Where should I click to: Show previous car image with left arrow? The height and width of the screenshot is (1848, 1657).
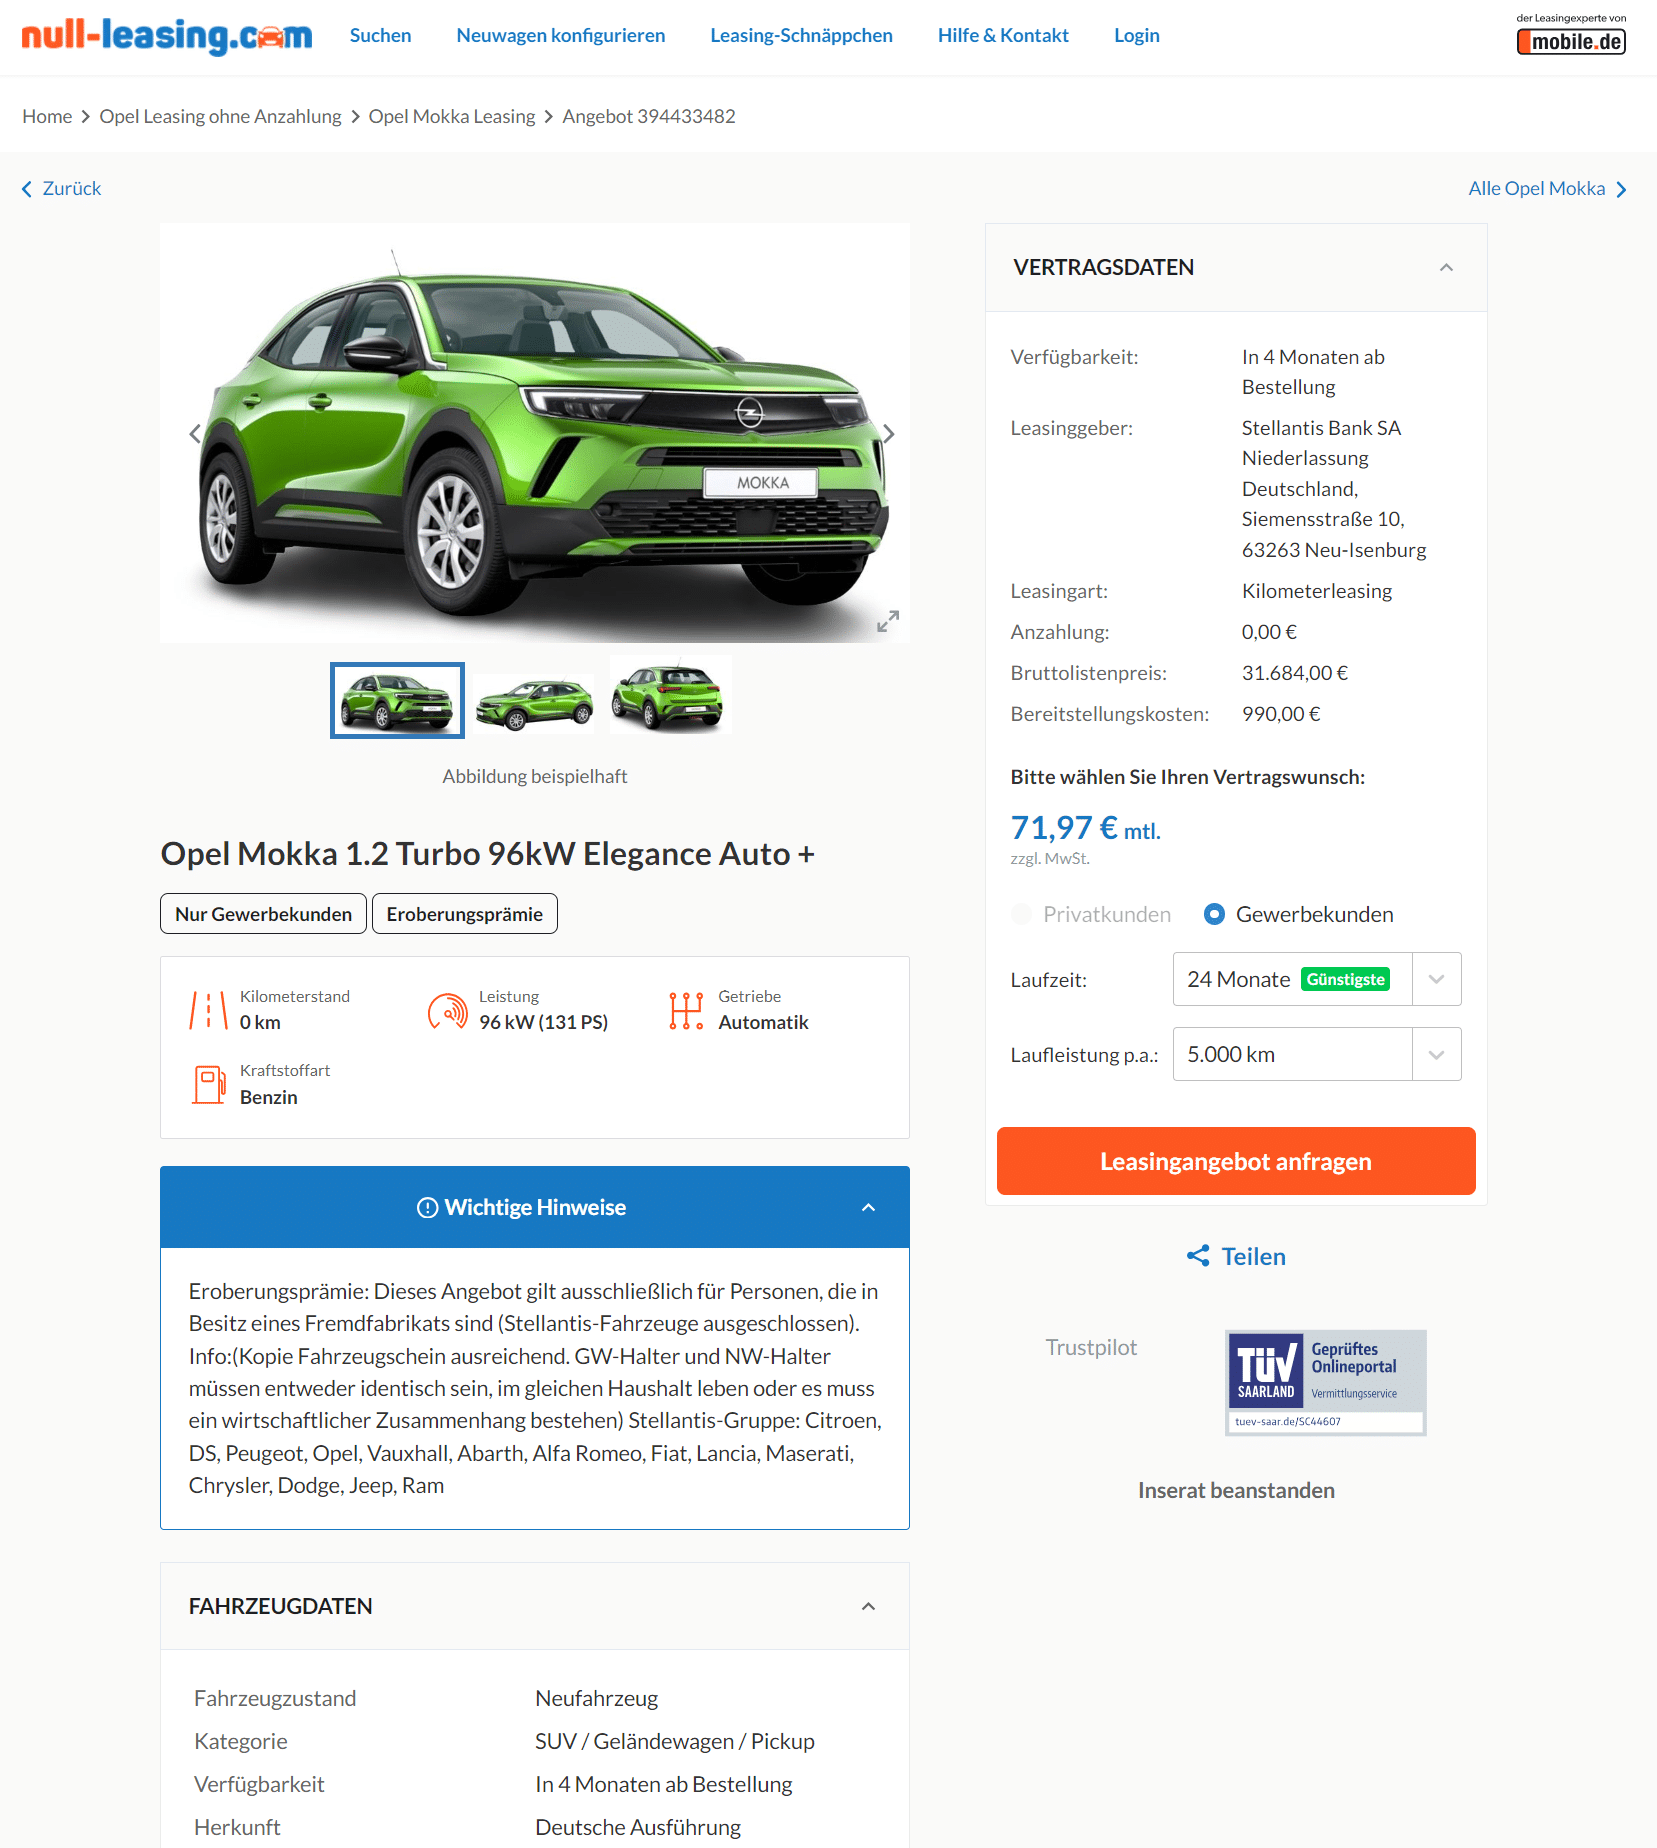pos(195,433)
